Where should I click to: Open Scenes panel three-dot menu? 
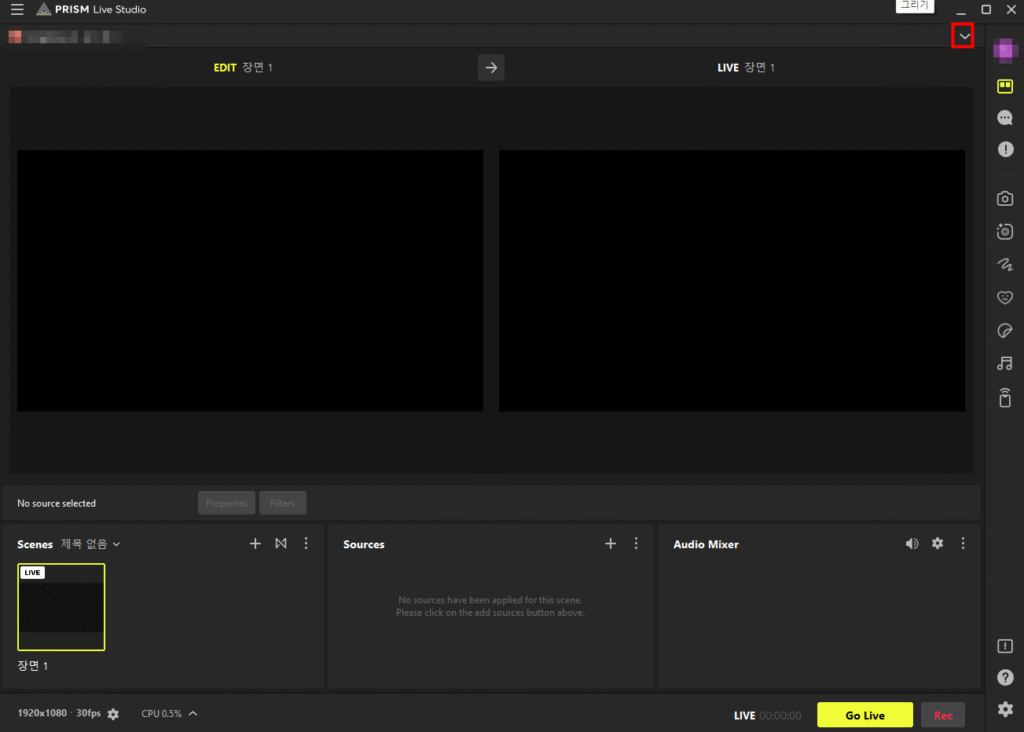306,543
